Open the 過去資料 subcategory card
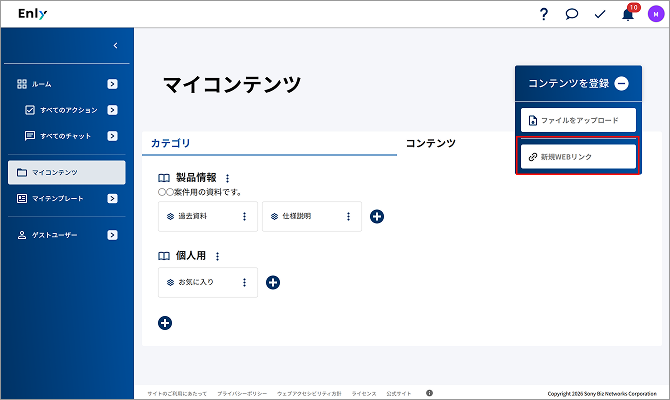Screen dimensions: 670x400 (208, 217)
